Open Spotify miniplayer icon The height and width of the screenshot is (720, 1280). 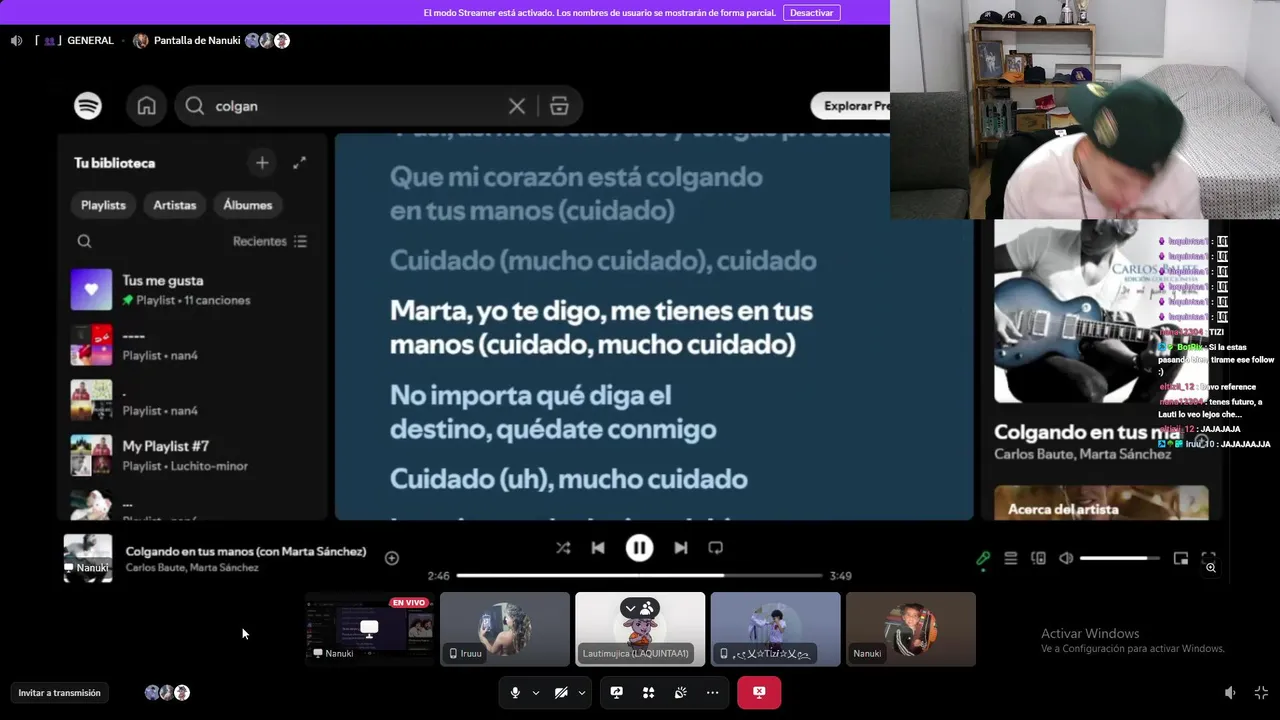1181,559
